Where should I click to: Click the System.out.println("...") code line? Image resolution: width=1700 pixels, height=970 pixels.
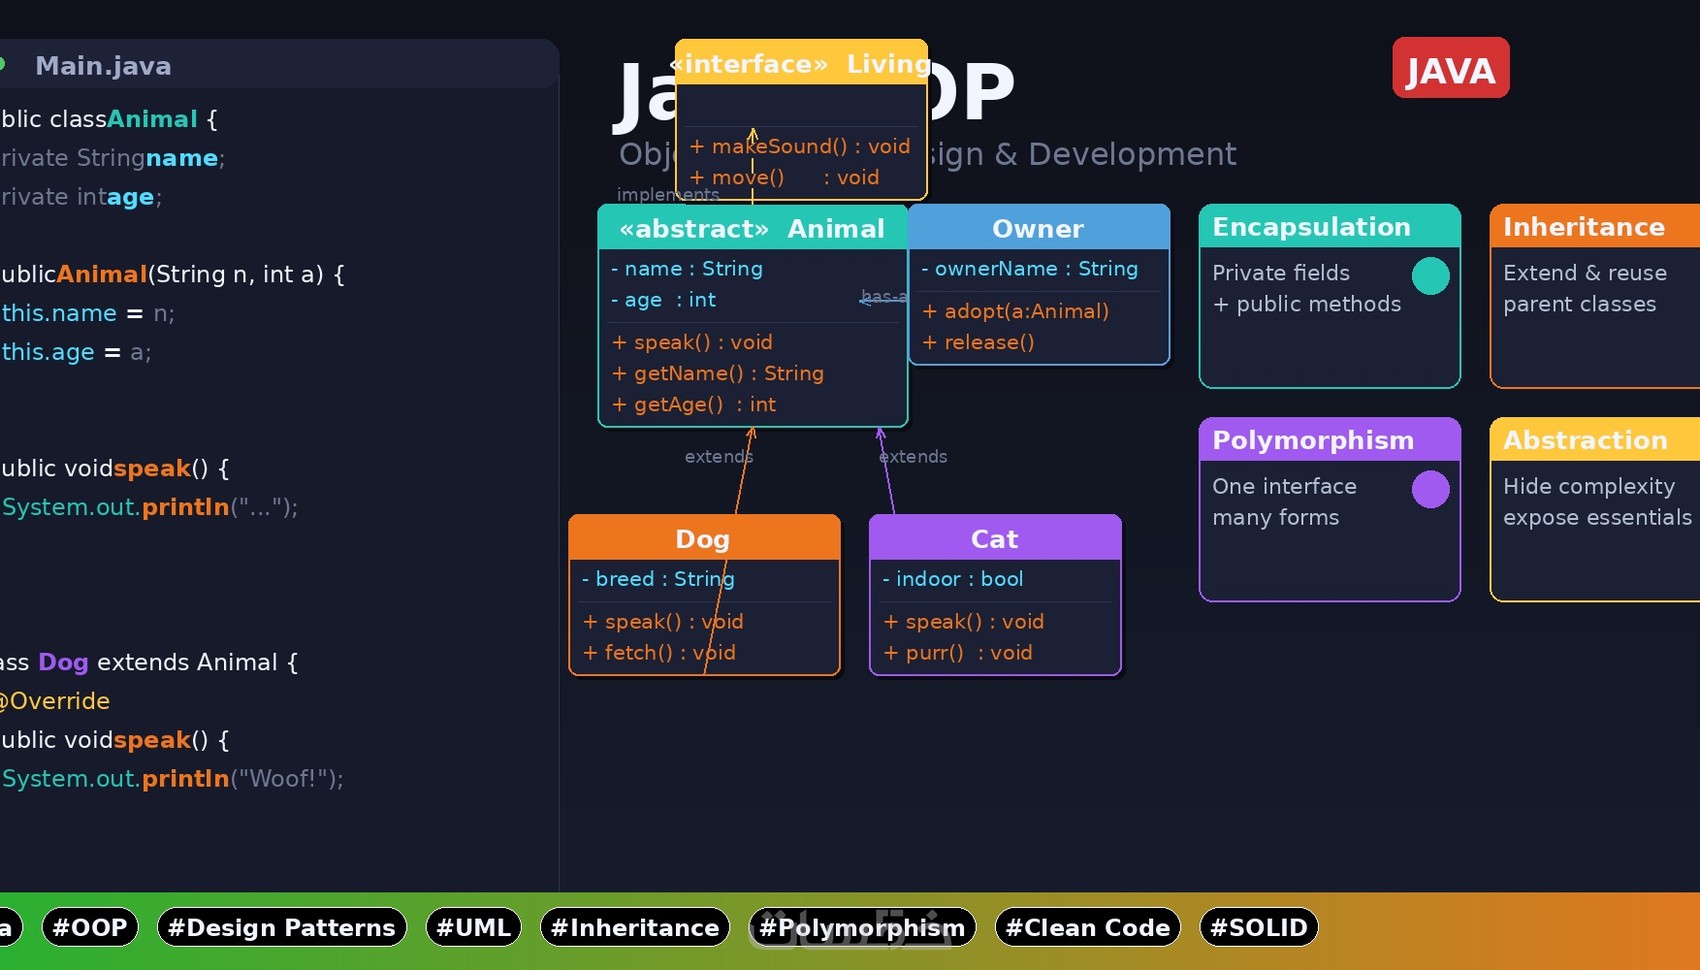[150, 507]
